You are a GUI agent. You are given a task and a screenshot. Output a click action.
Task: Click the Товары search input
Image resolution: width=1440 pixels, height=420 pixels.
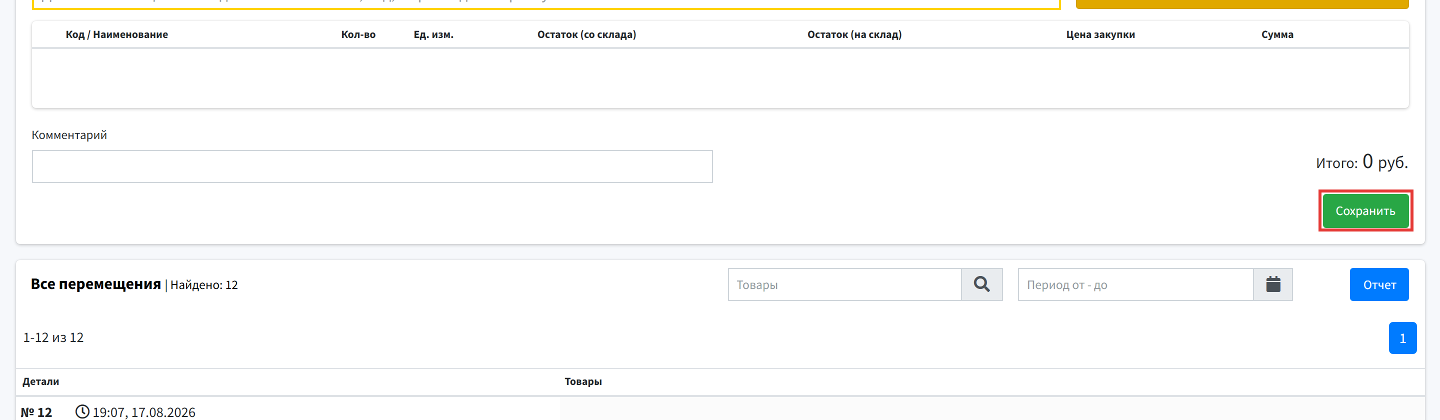pos(845,285)
